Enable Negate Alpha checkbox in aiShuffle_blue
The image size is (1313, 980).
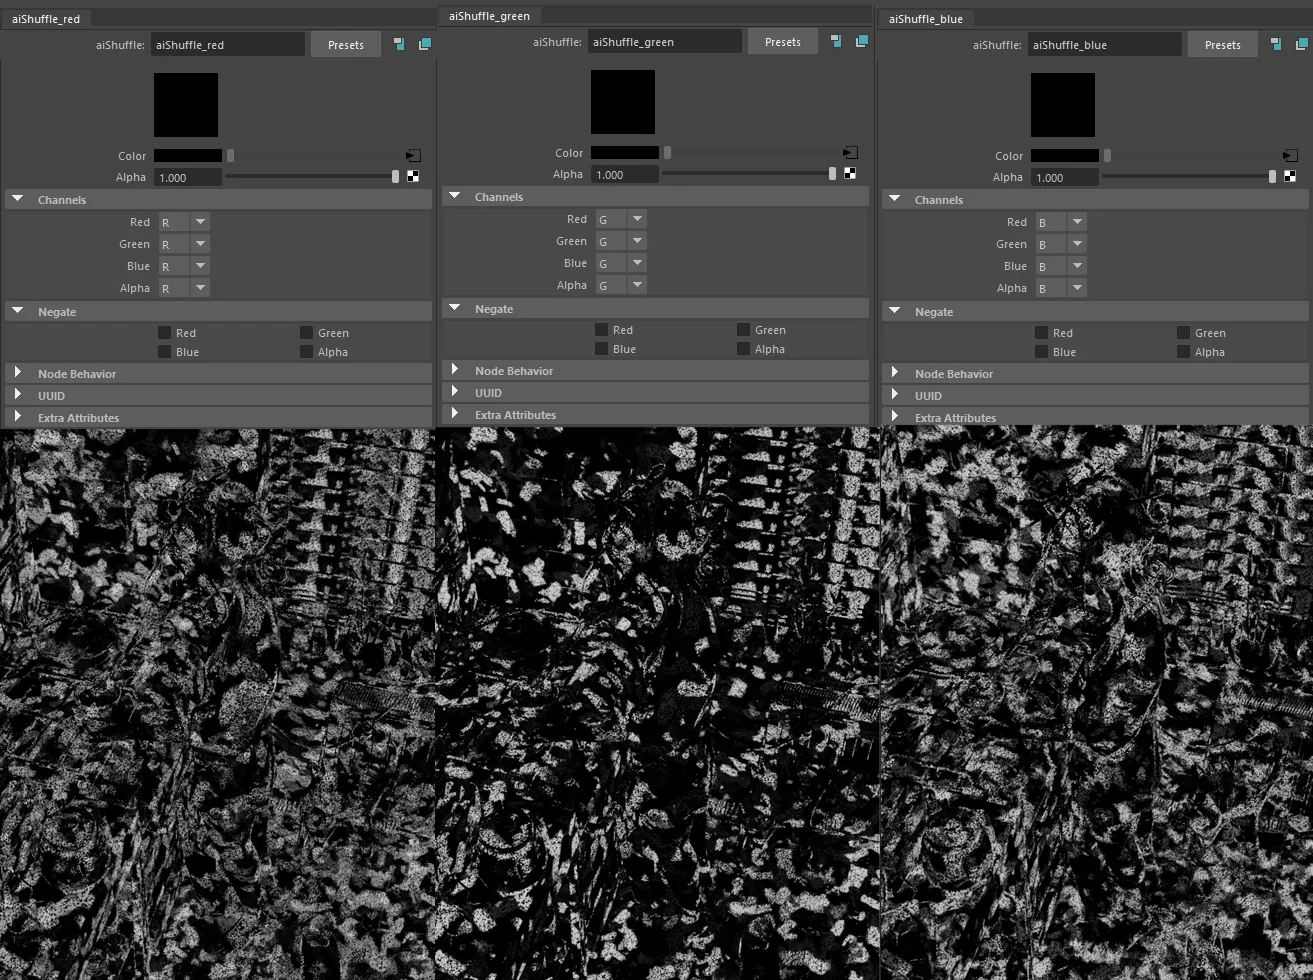pyautogui.click(x=1183, y=351)
